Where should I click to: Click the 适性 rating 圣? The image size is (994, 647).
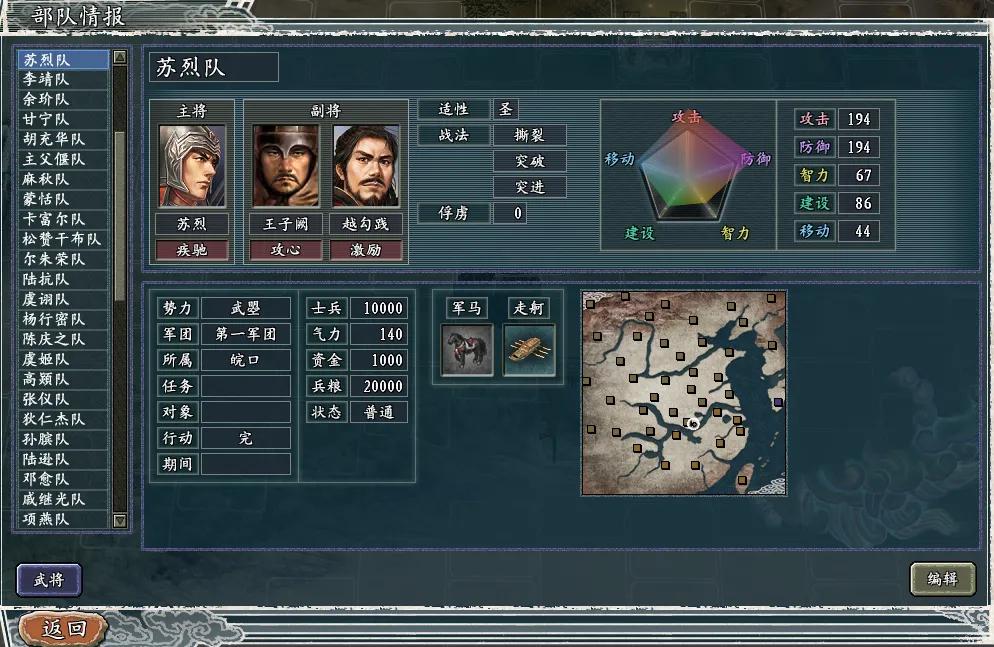(x=505, y=109)
